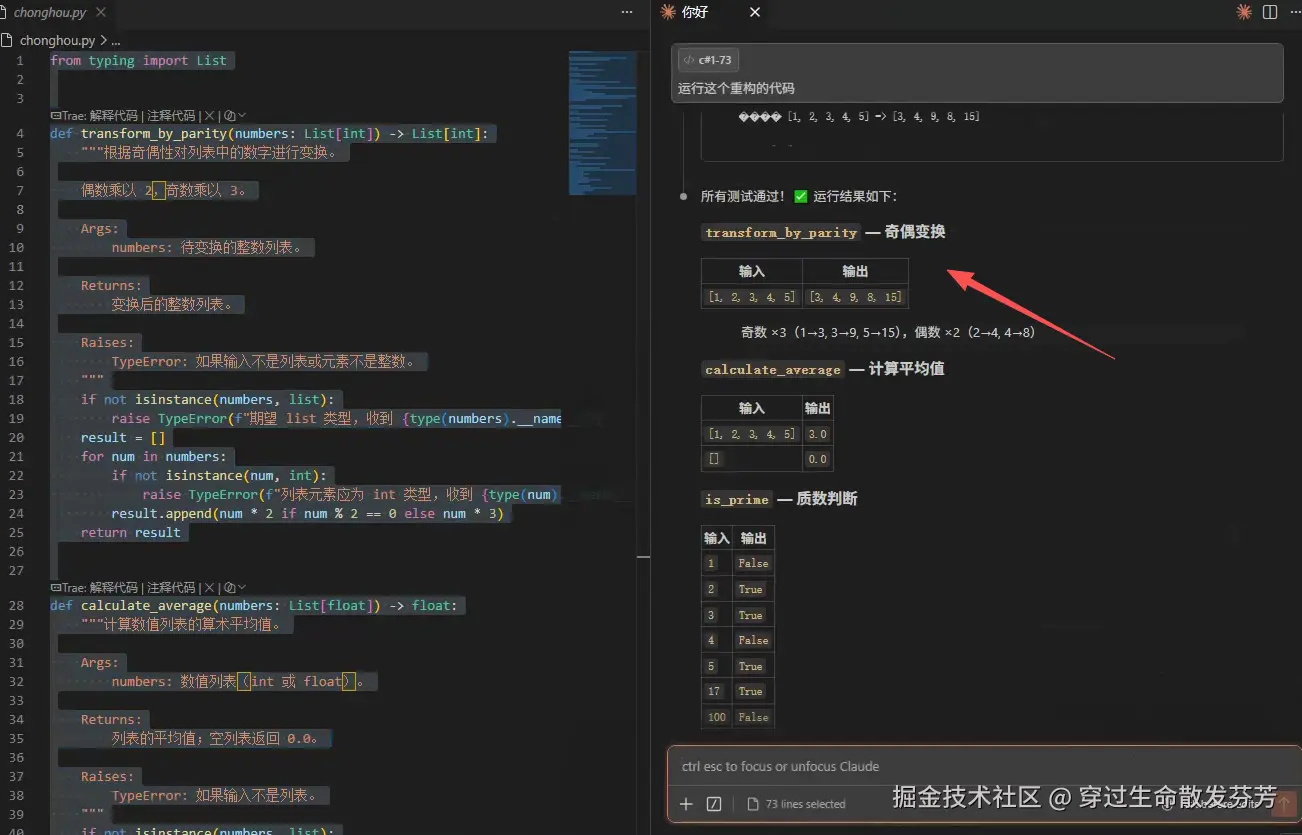This screenshot has height=835, width=1302.
Task: Click 解释代码 above transform_by_parity function
Action: point(113,115)
